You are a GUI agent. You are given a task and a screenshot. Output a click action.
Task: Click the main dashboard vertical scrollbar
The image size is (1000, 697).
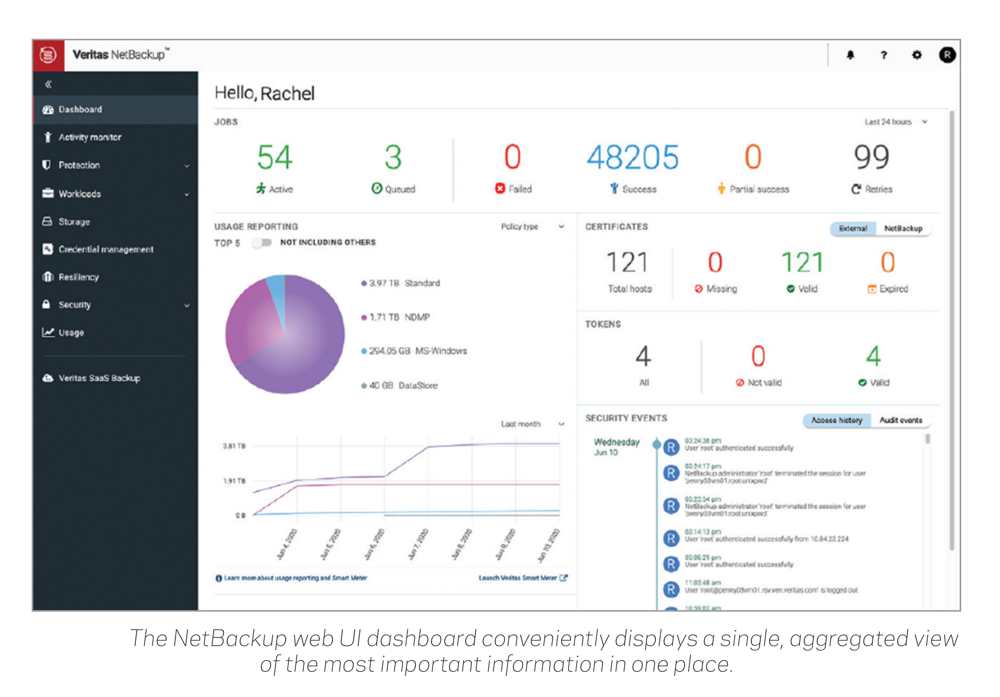(952, 330)
